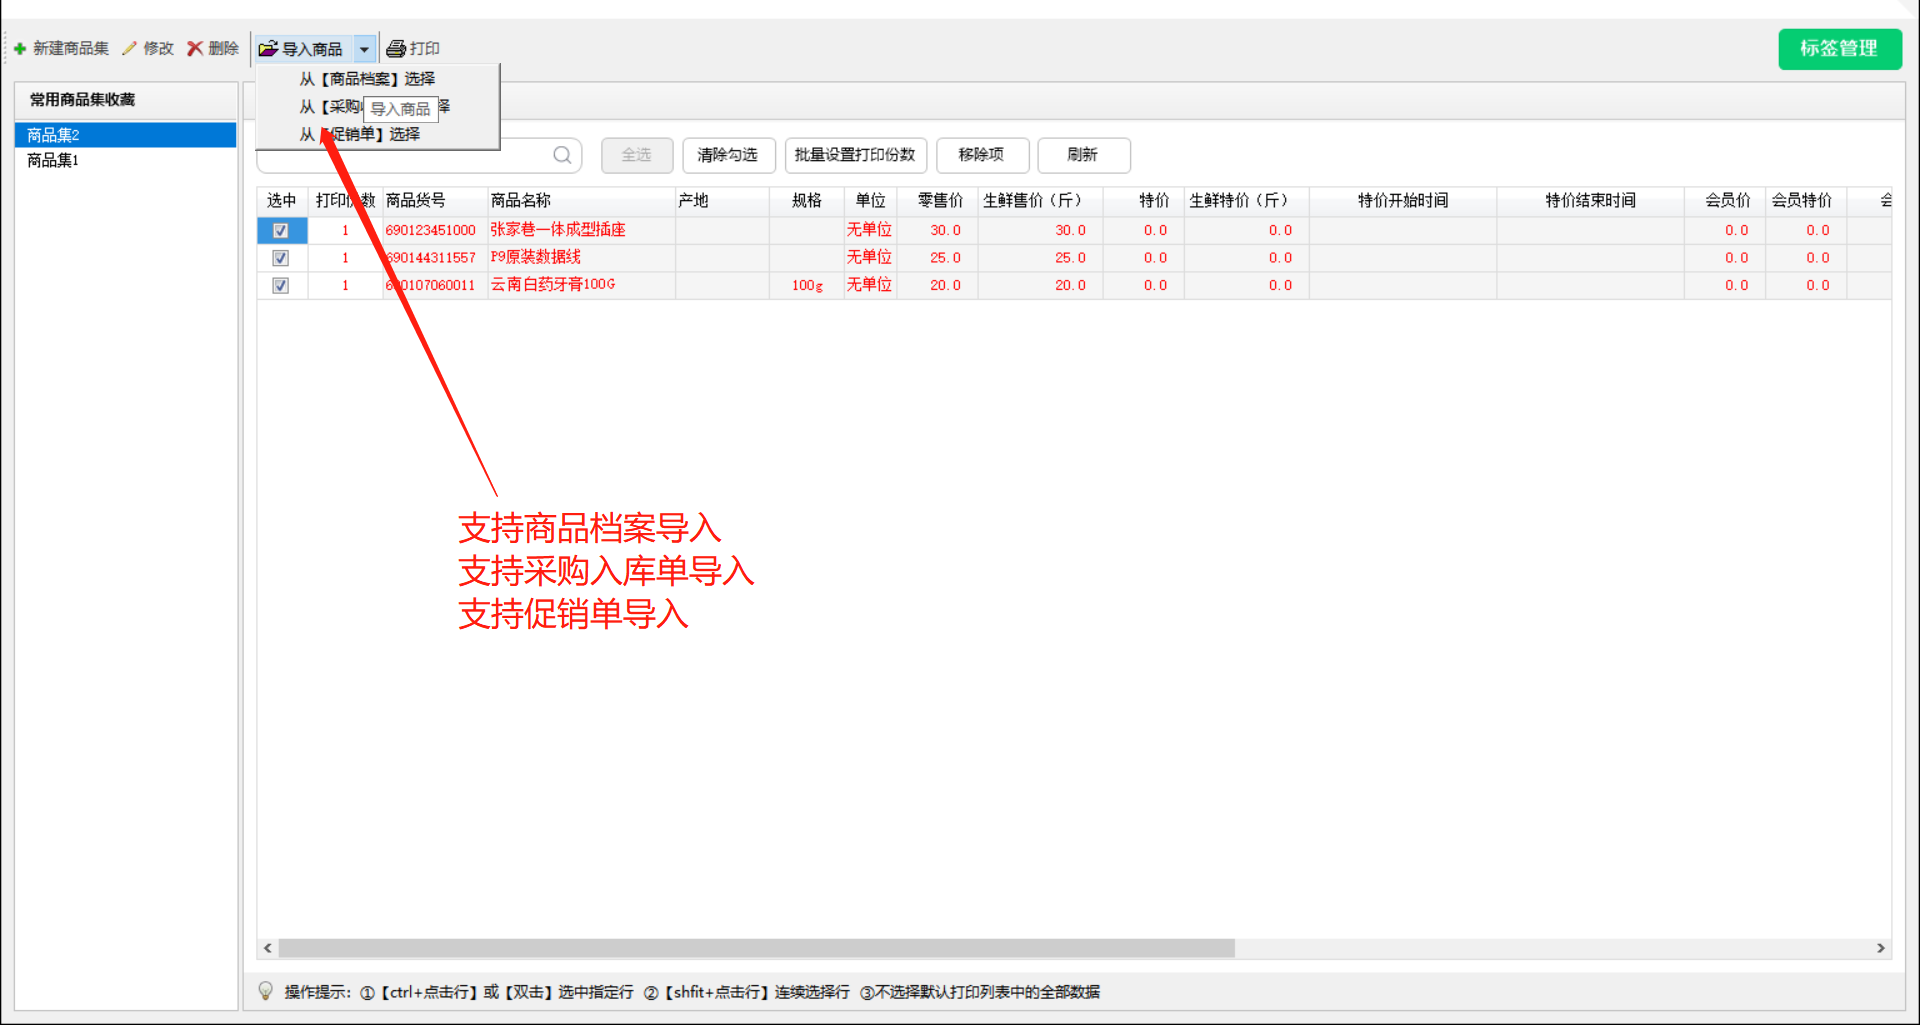Select 从【商品档案】选择 menu entry
The width and height of the screenshot is (1920, 1025).
point(367,79)
